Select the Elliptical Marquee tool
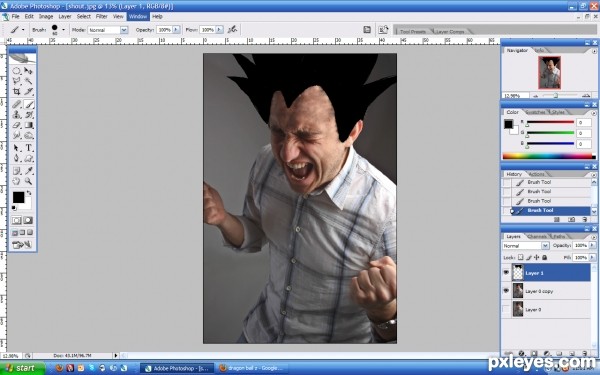Viewport: 600px width, 375px height. click(16, 71)
